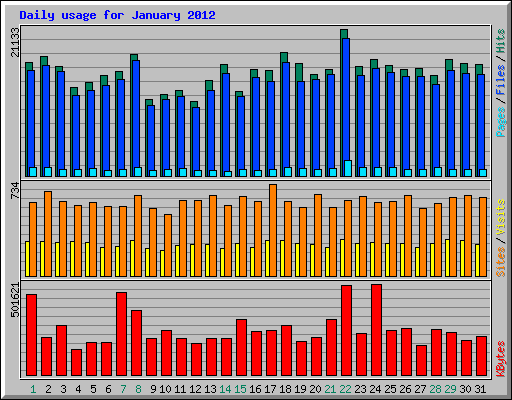This screenshot has width=512, height=400.
Task: Select day label 10 on the axis
Action: pyautogui.click(x=165, y=389)
